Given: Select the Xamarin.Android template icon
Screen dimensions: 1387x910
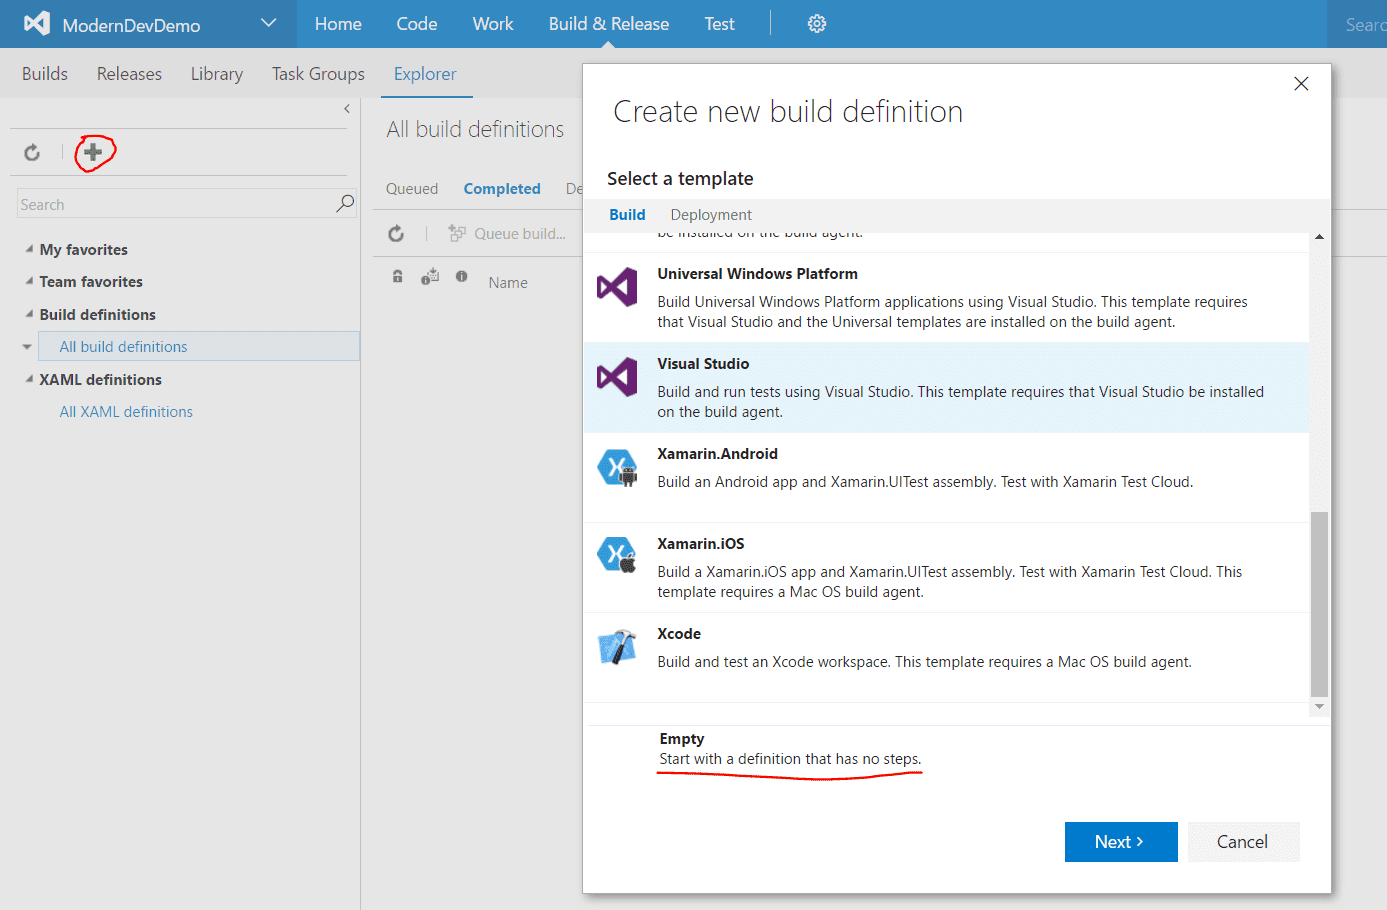Looking at the screenshot, I should point(617,467).
